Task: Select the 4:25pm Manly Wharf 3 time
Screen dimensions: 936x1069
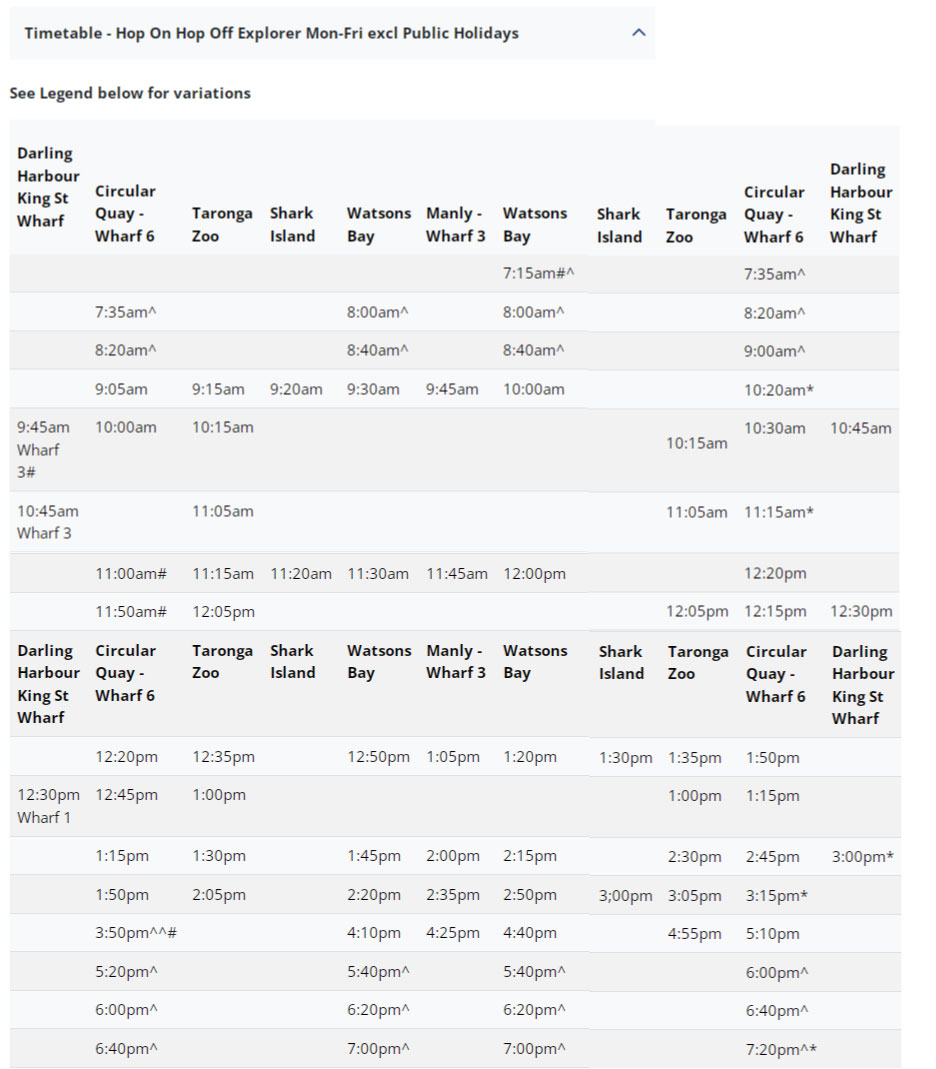Action: (453, 933)
